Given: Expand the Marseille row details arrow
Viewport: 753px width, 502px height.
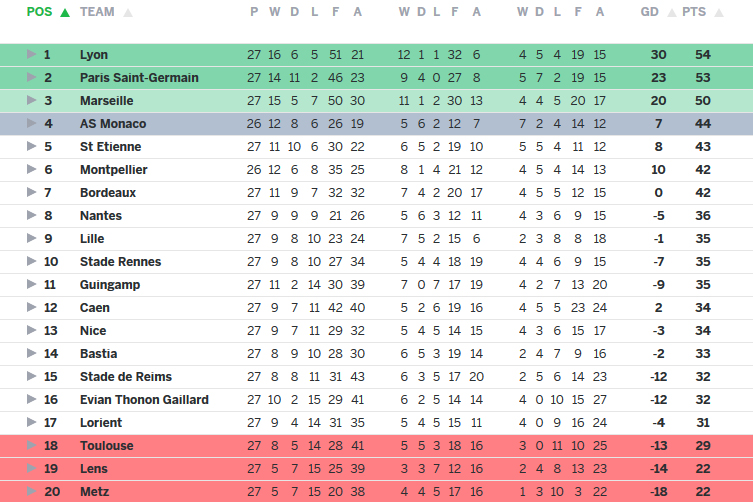Looking at the screenshot, I should [31, 101].
